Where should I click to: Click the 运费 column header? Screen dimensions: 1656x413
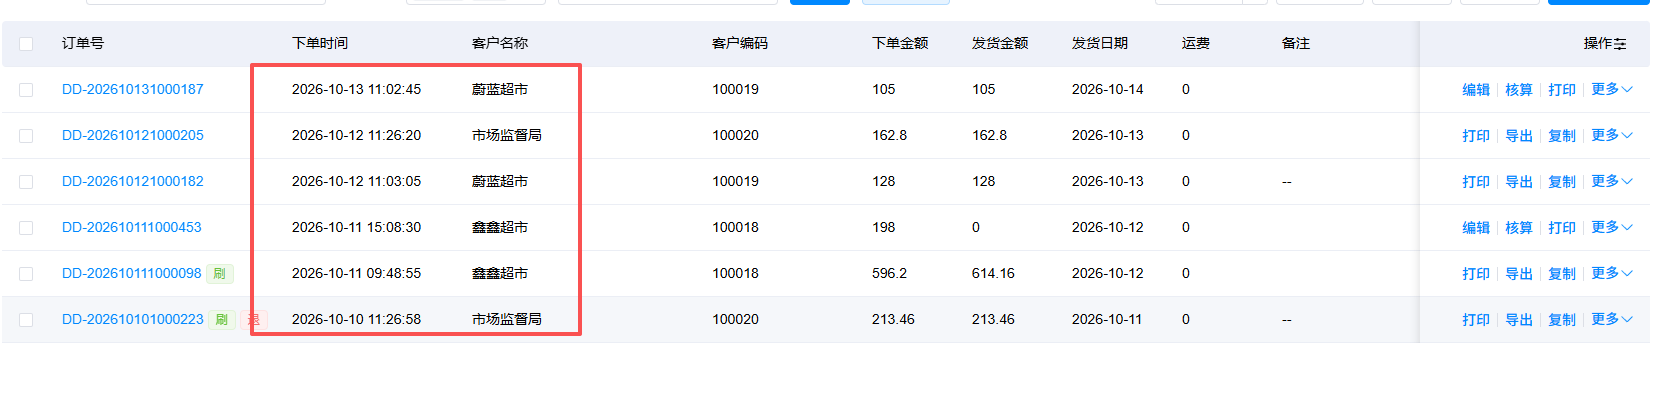click(1196, 43)
